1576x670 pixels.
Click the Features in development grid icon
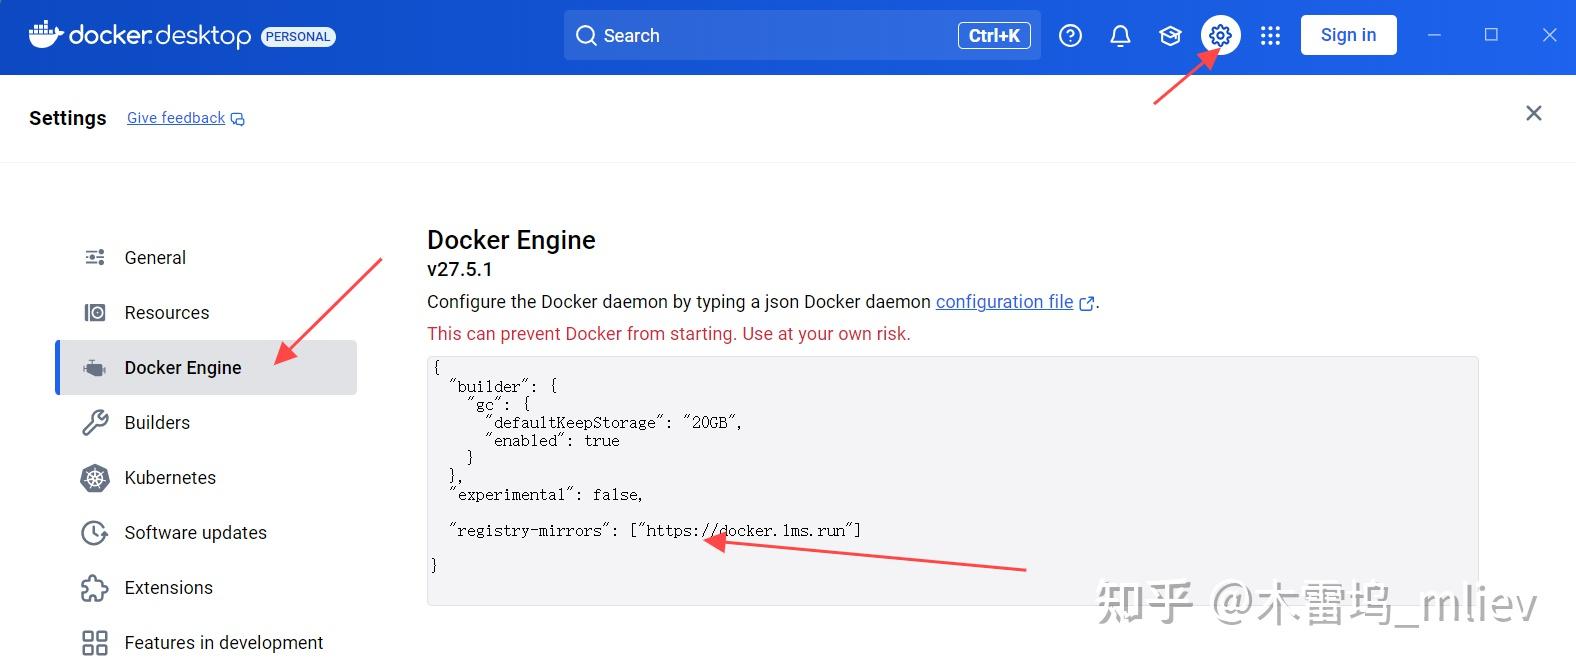point(95,643)
